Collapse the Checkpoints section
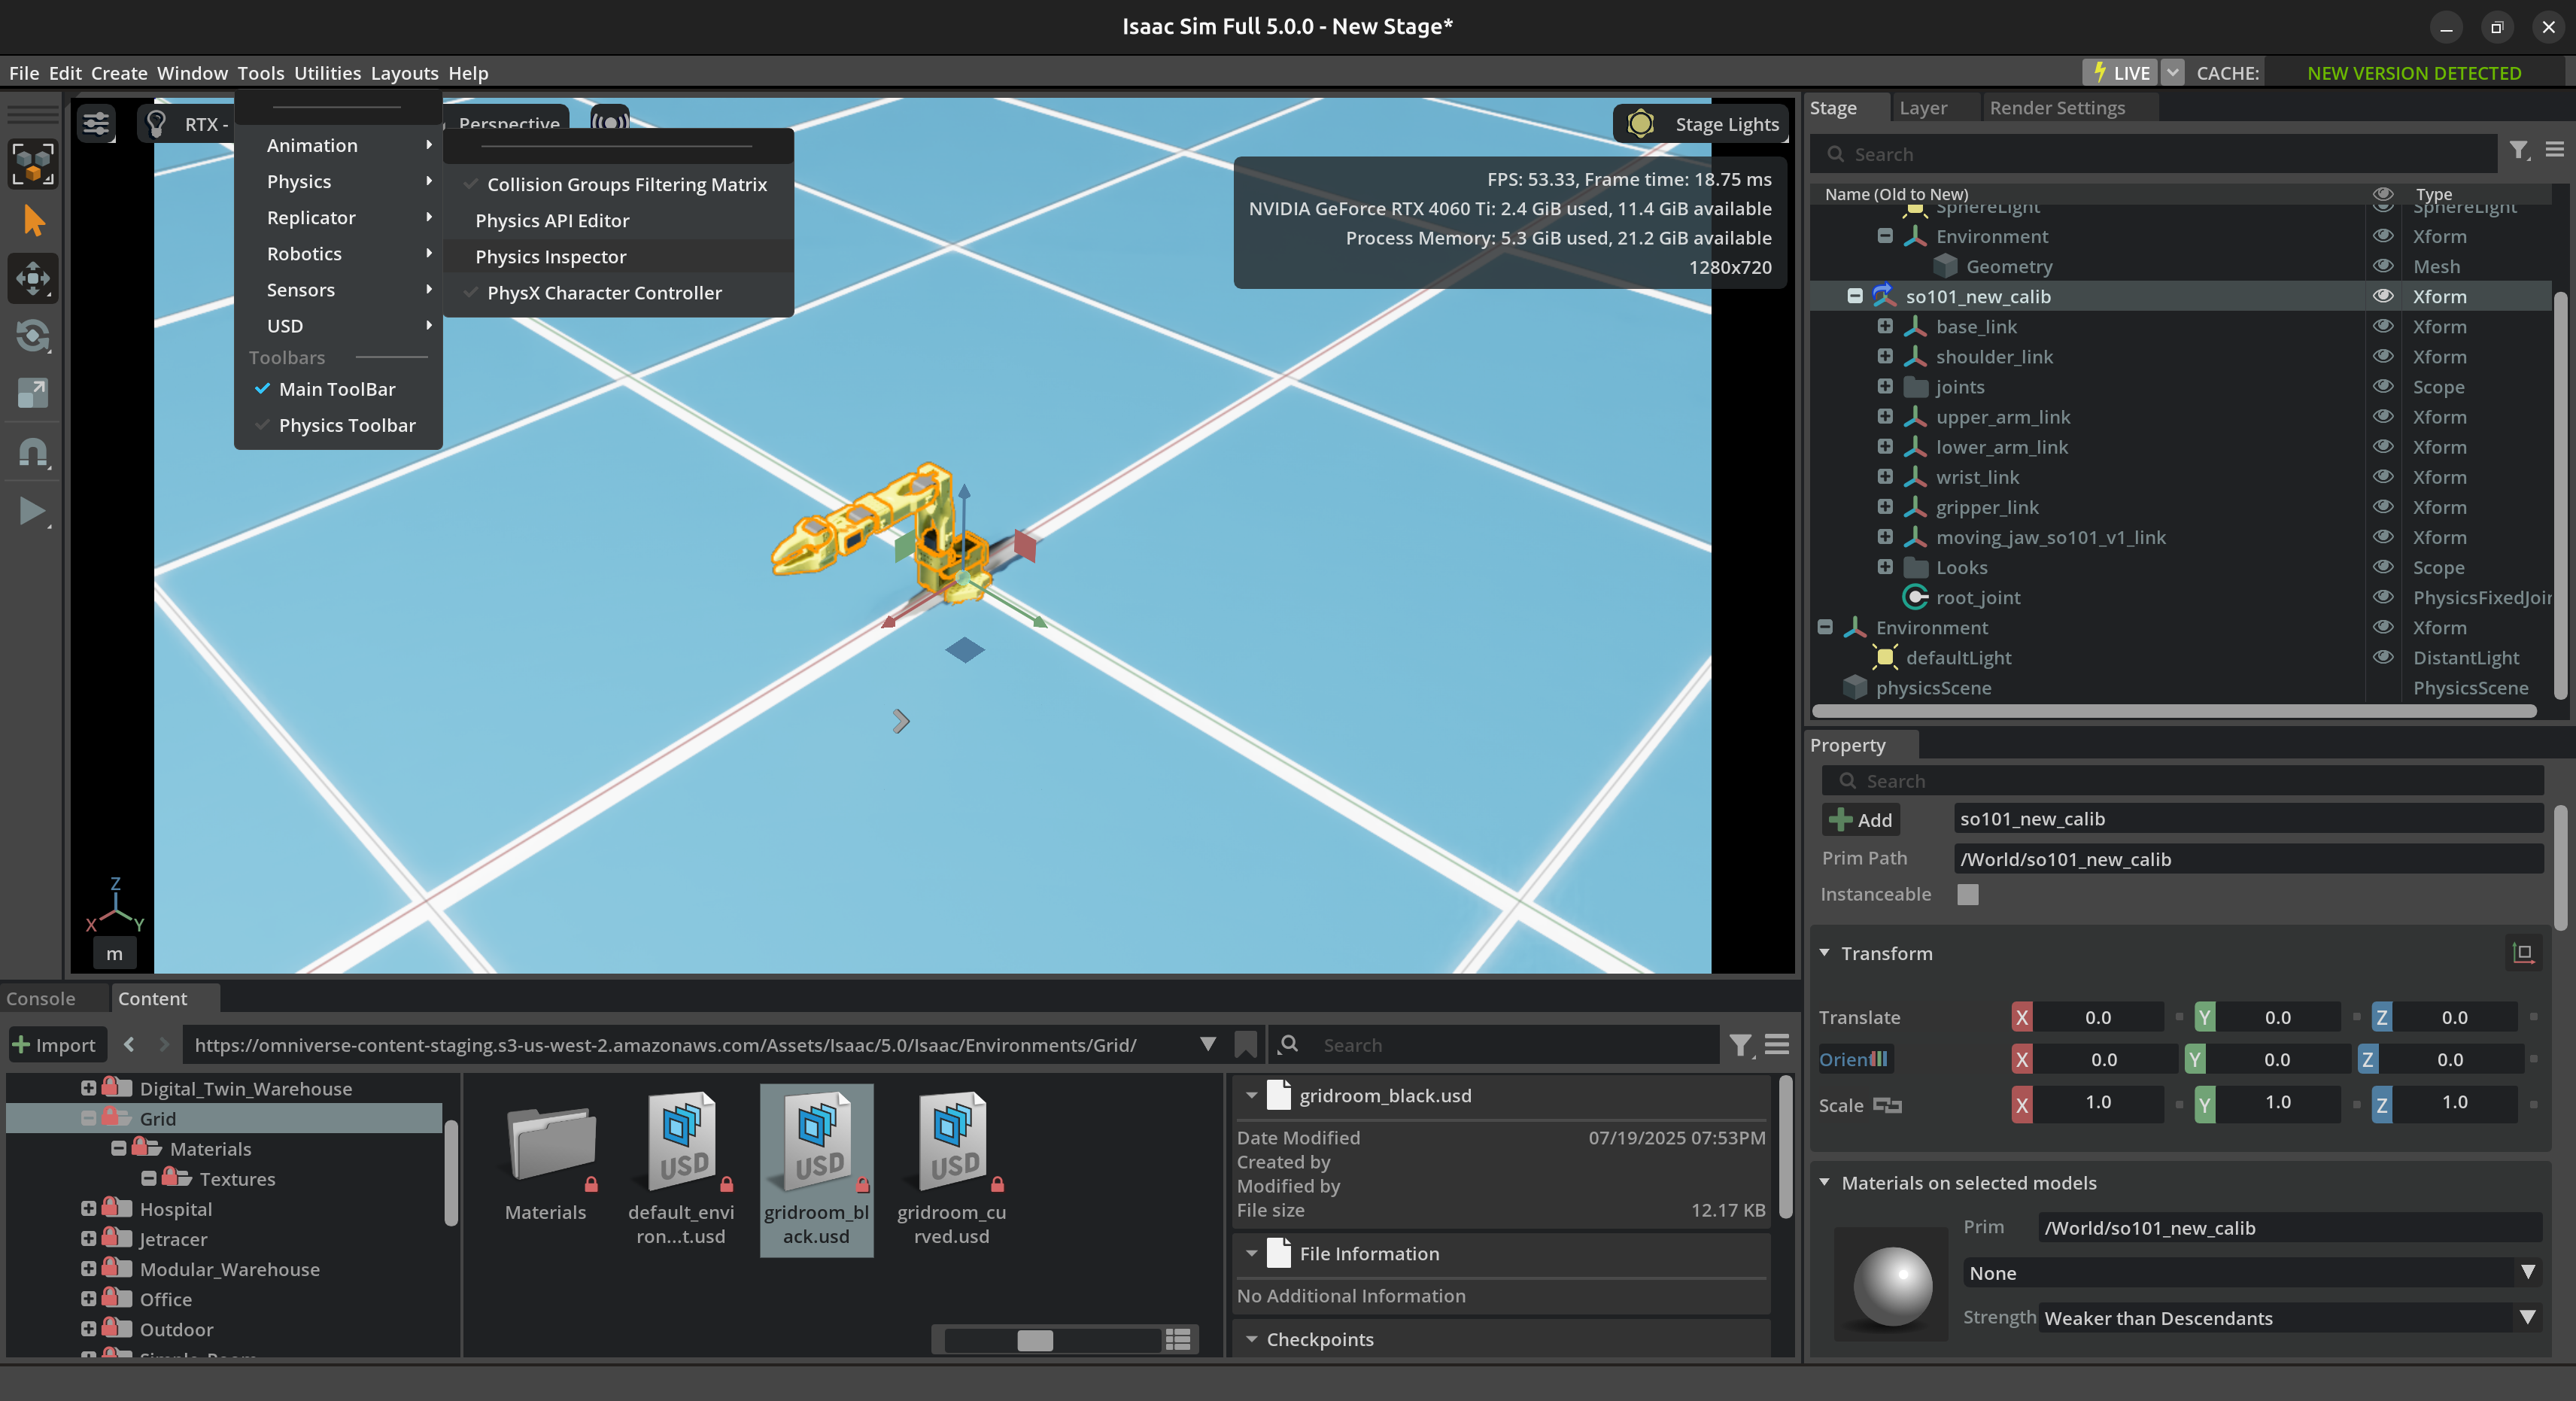The image size is (2576, 1401). pos(1251,1339)
